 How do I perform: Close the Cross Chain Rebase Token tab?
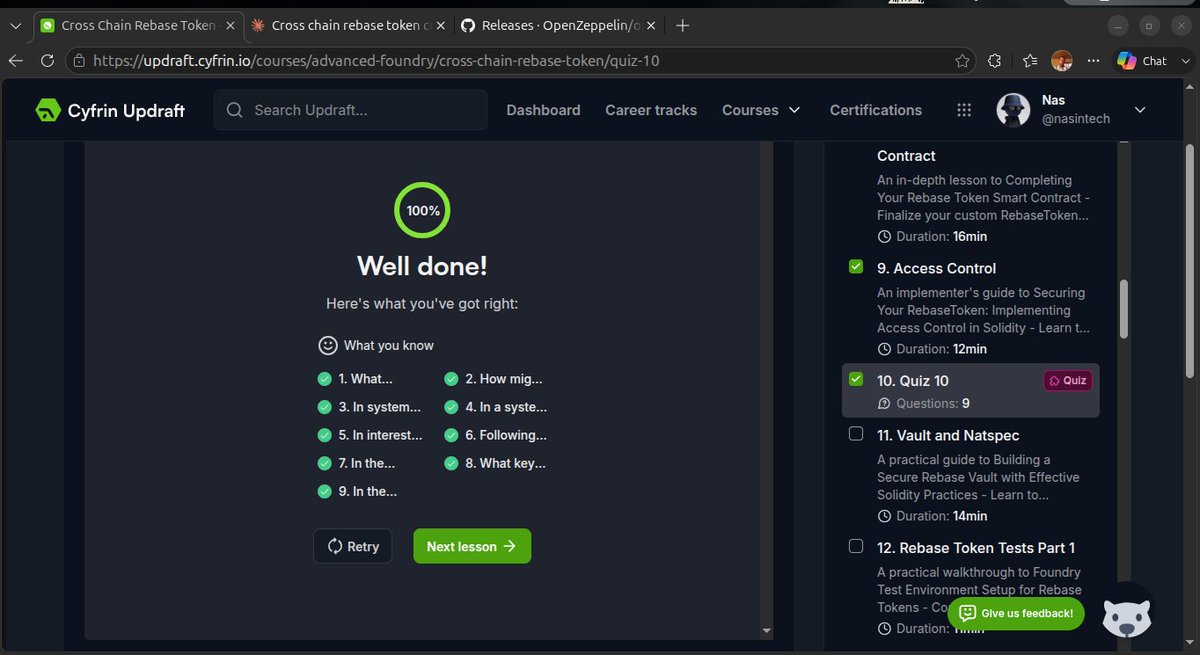[x=230, y=25]
